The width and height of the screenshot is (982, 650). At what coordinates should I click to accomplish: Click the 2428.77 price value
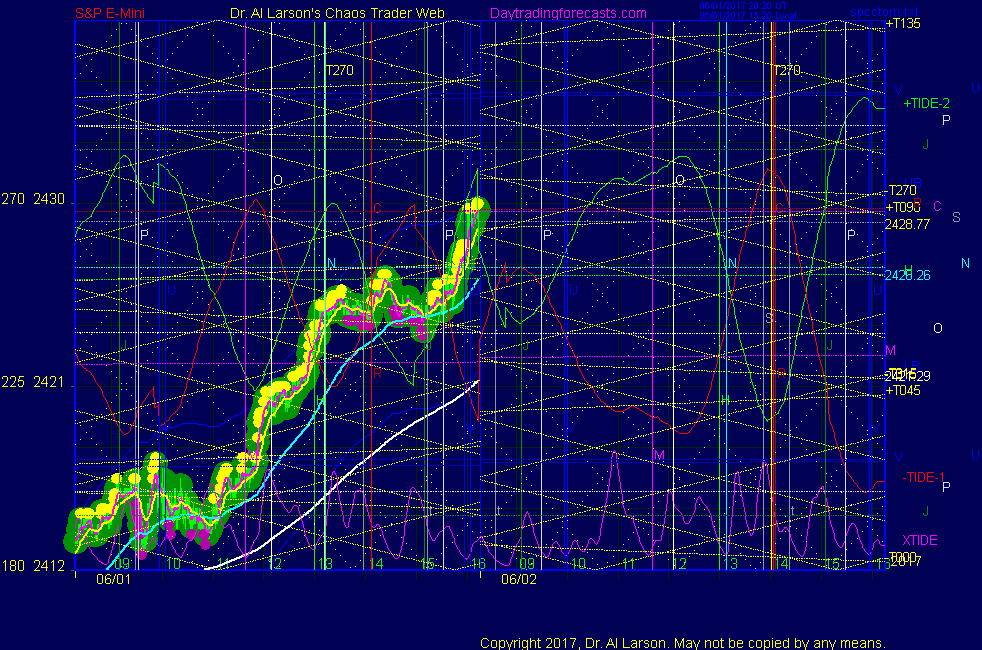point(907,224)
